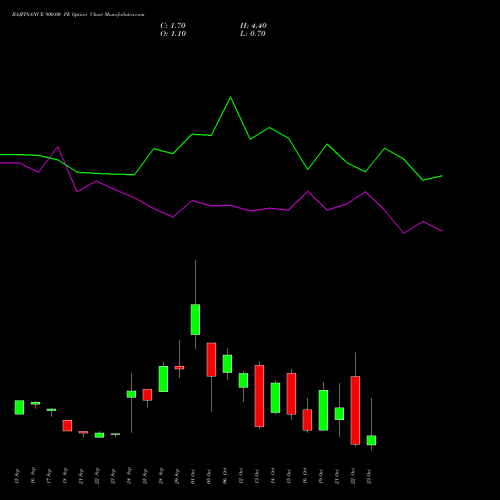Click the purple line's early spike crossing the green line
The height and width of the screenshot is (500, 500).
[x=58, y=147]
